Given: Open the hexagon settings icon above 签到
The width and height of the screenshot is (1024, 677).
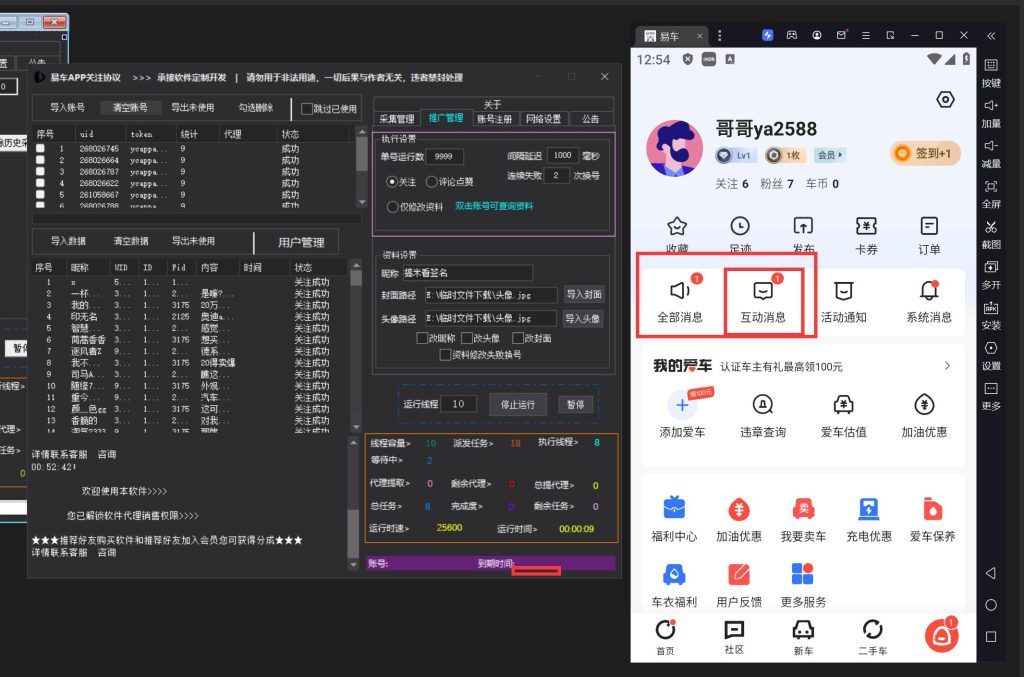Looking at the screenshot, I should pos(945,99).
